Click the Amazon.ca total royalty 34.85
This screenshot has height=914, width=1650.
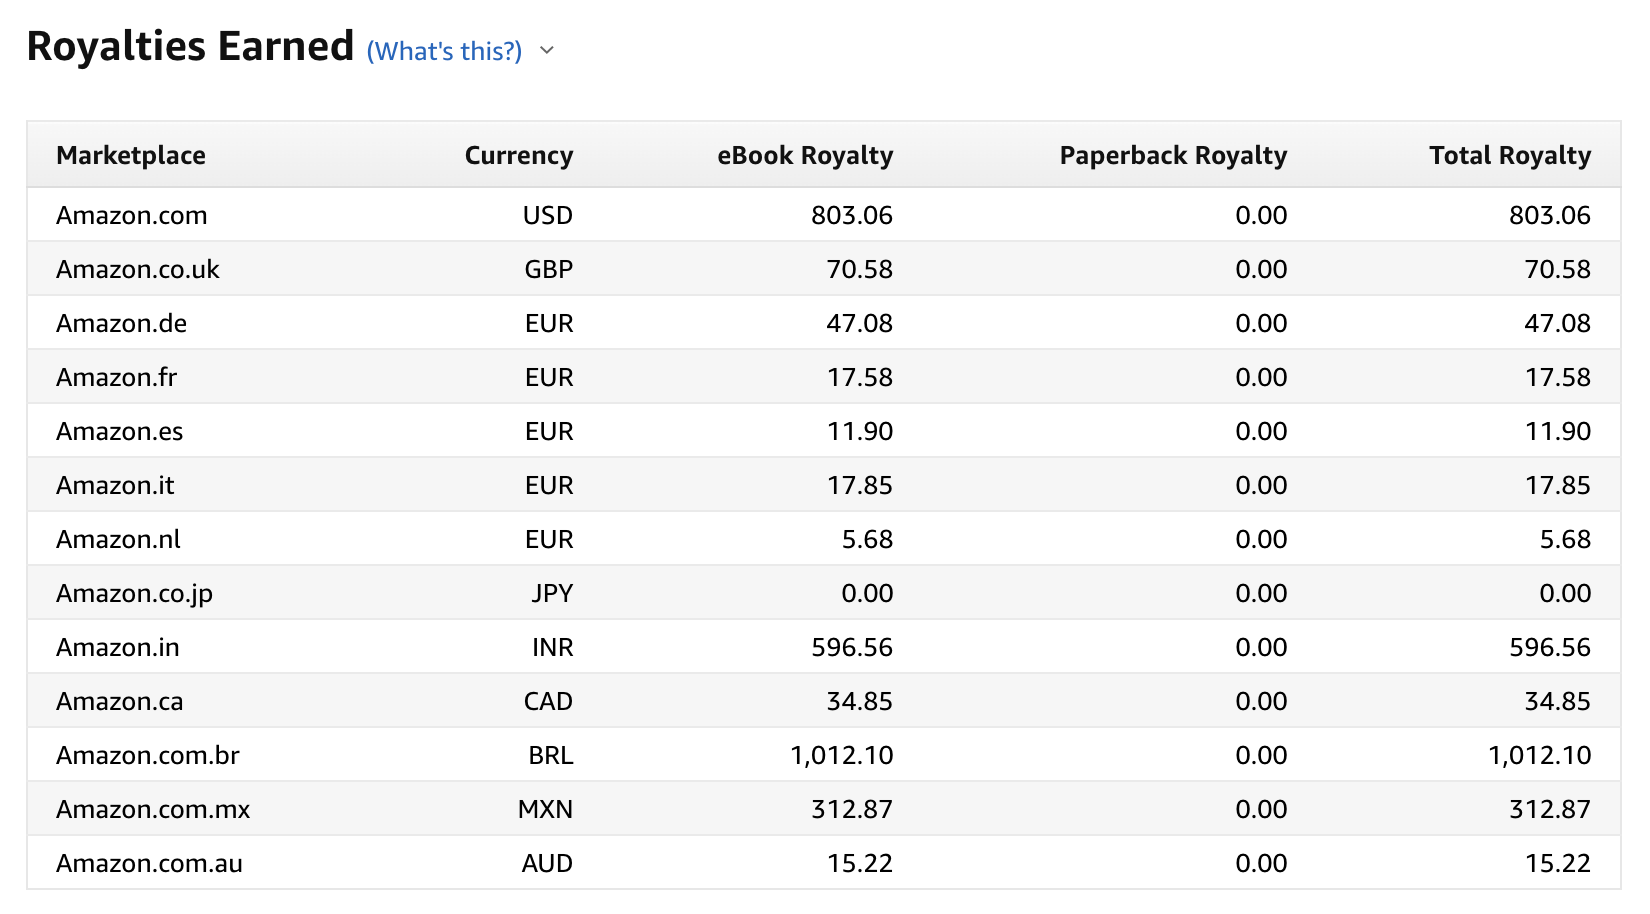click(1557, 701)
